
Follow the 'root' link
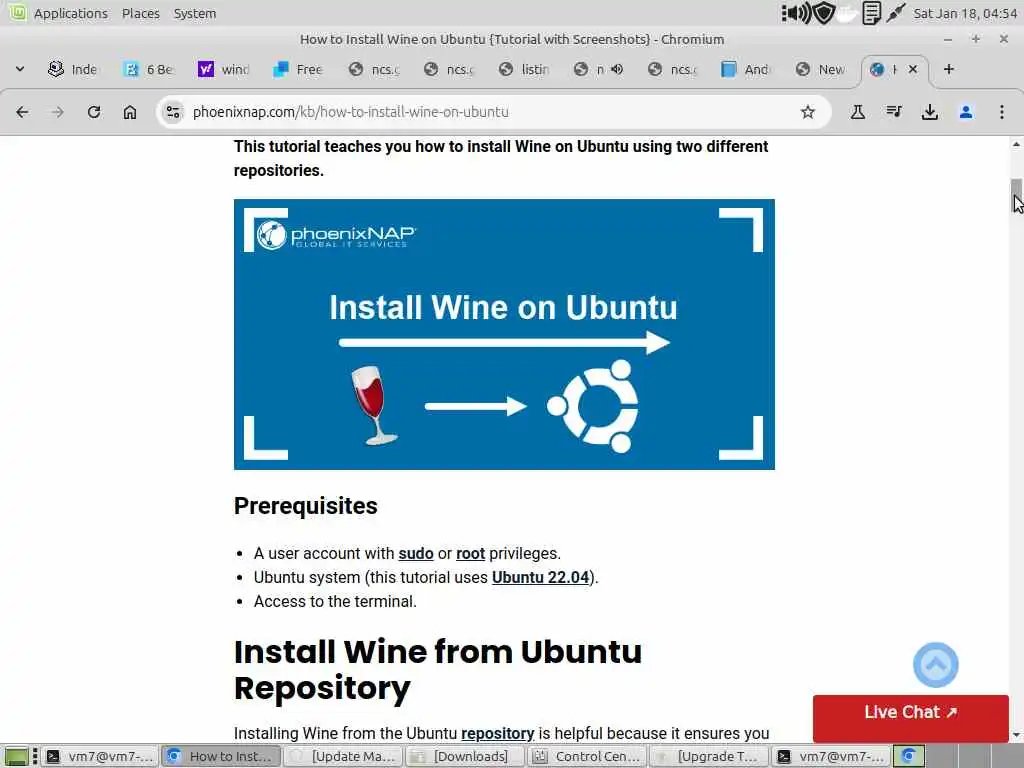point(470,553)
